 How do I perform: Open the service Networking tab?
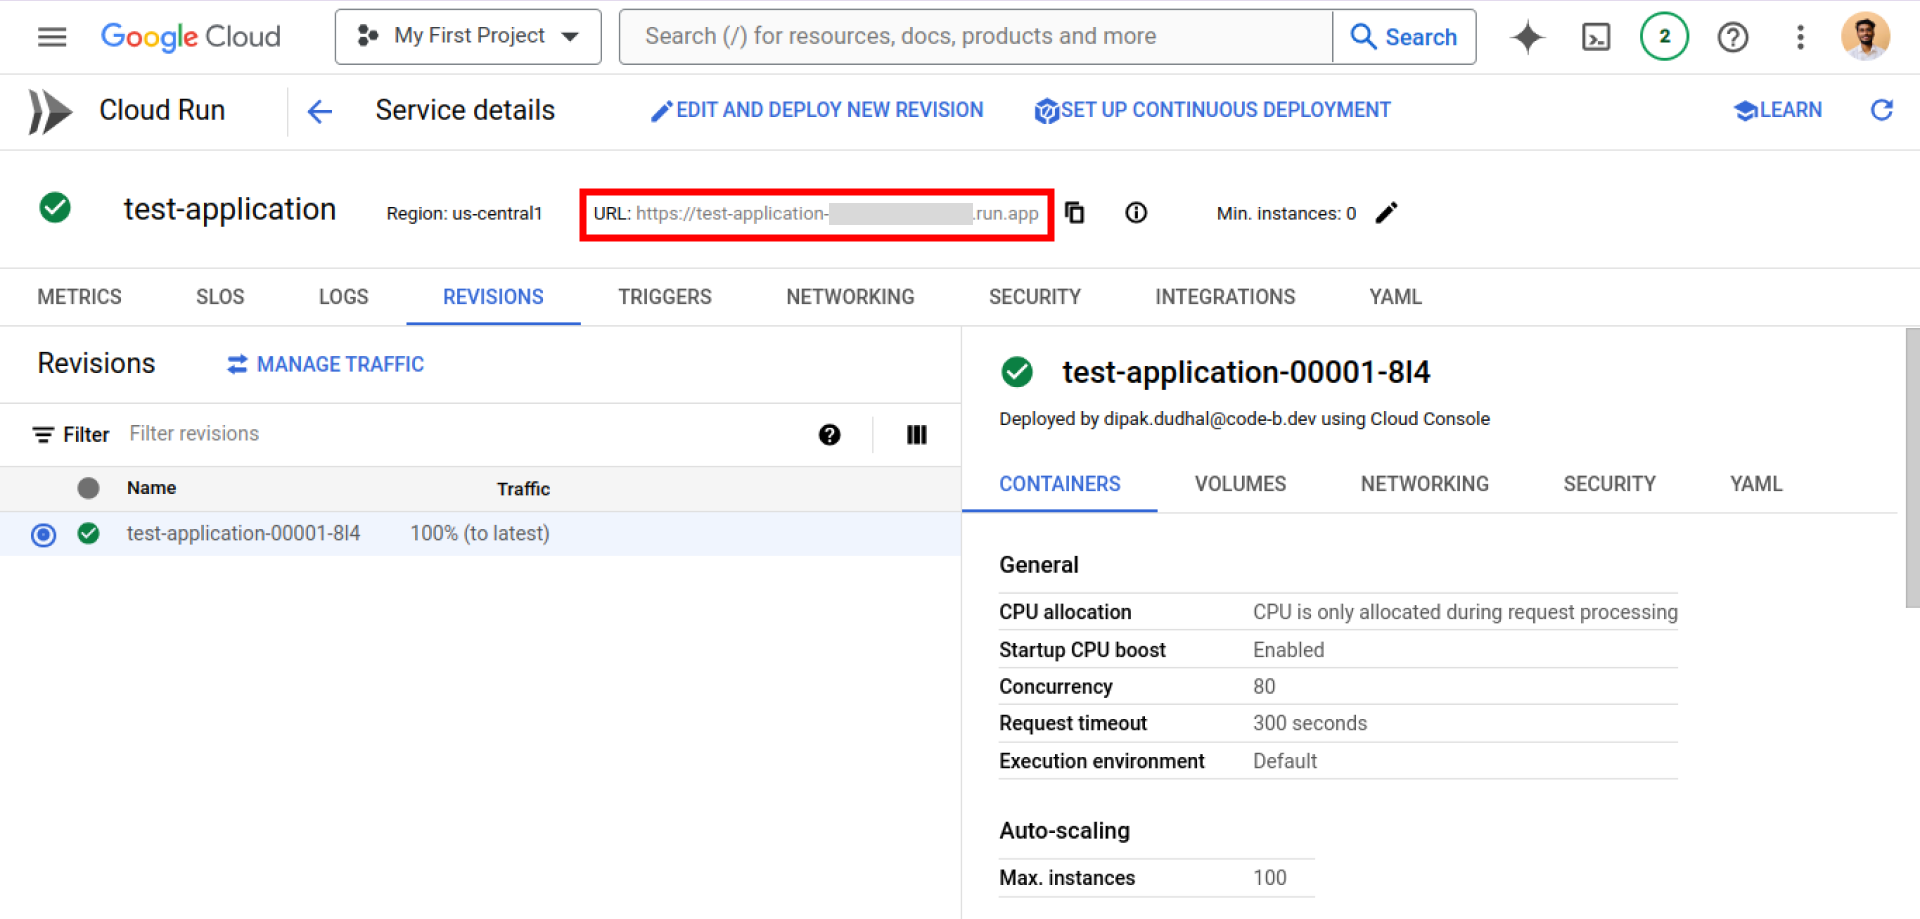coord(850,297)
